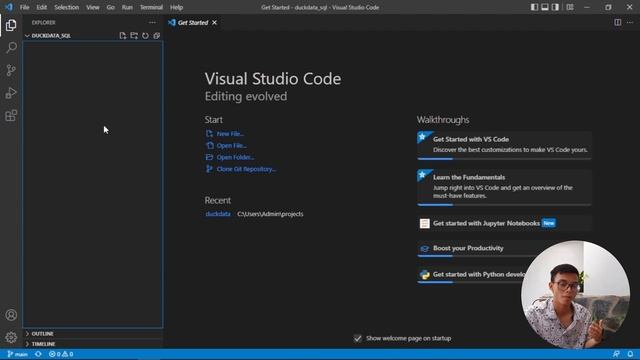Screen dimensions: 640x360
Task: Click the Open File link
Action: pos(227,146)
